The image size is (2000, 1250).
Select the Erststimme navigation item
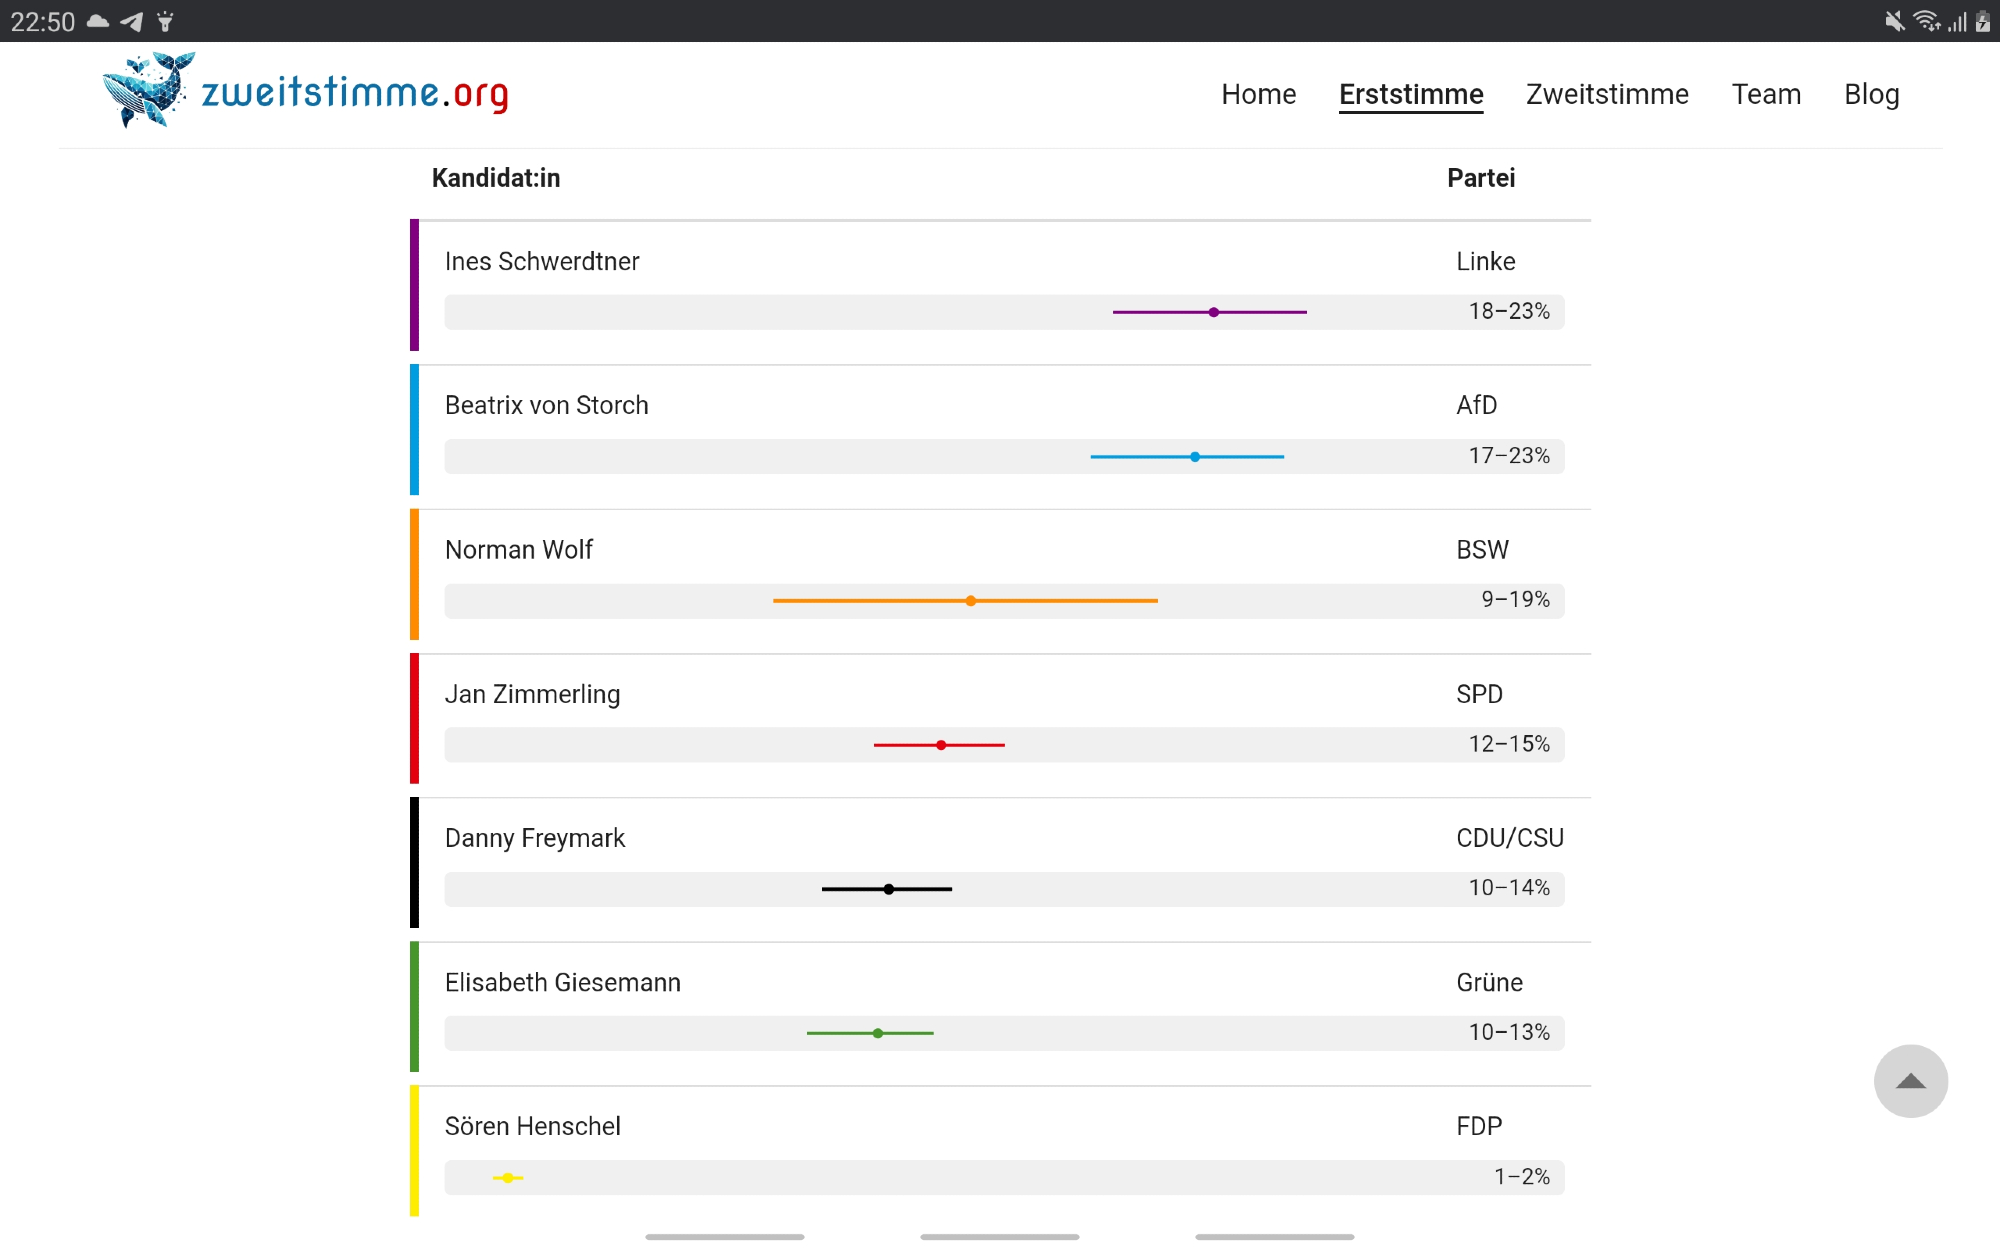pyautogui.click(x=1411, y=94)
